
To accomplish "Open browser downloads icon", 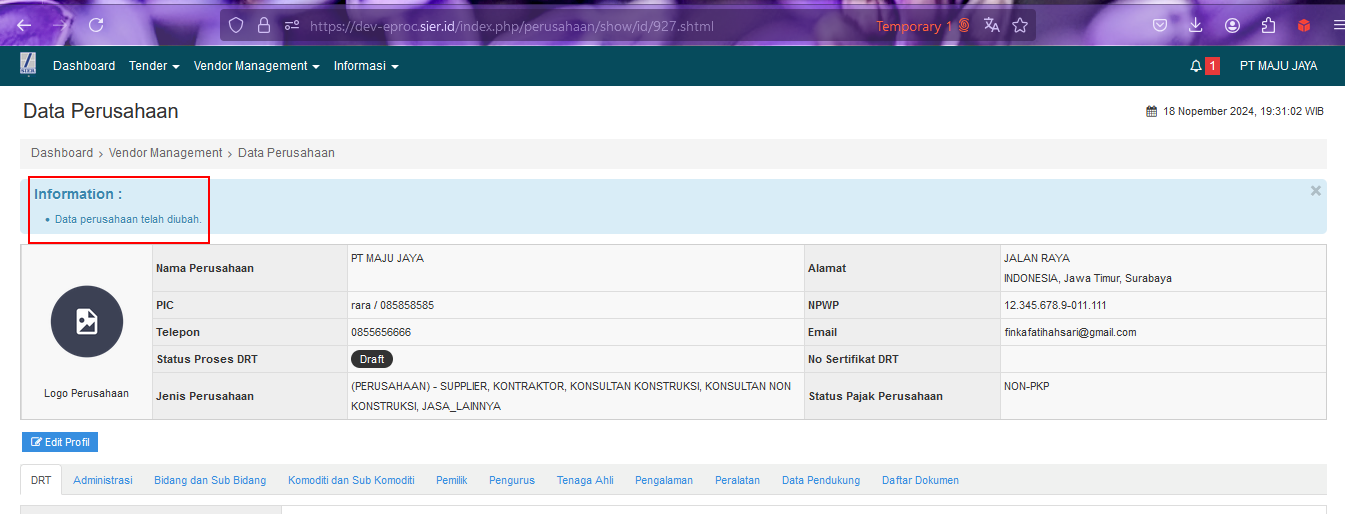I will (1195, 26).
